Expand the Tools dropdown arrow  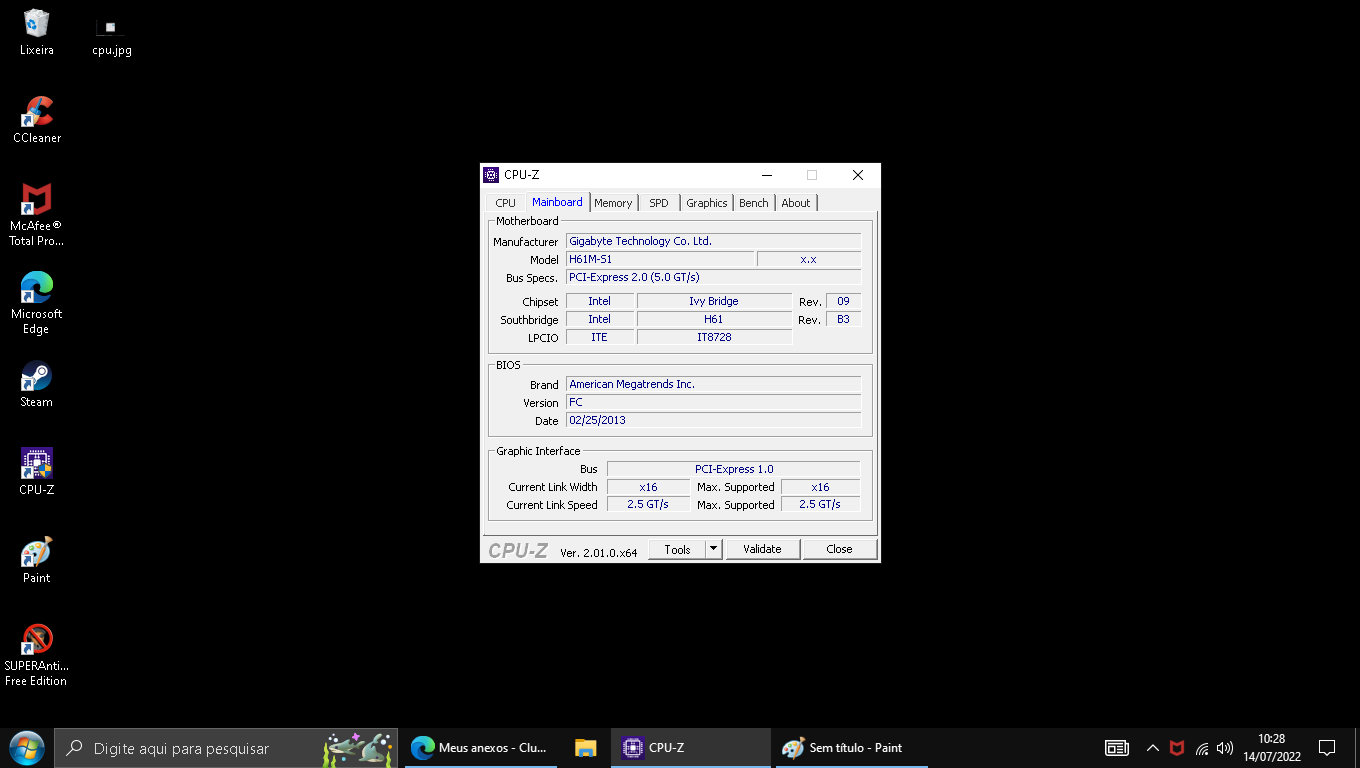(713, 549)
